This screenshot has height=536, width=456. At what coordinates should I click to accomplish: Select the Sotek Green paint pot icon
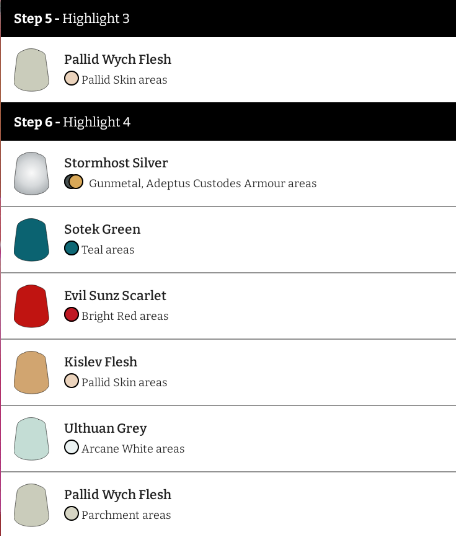pyautogui.click(x=31, y=240)
